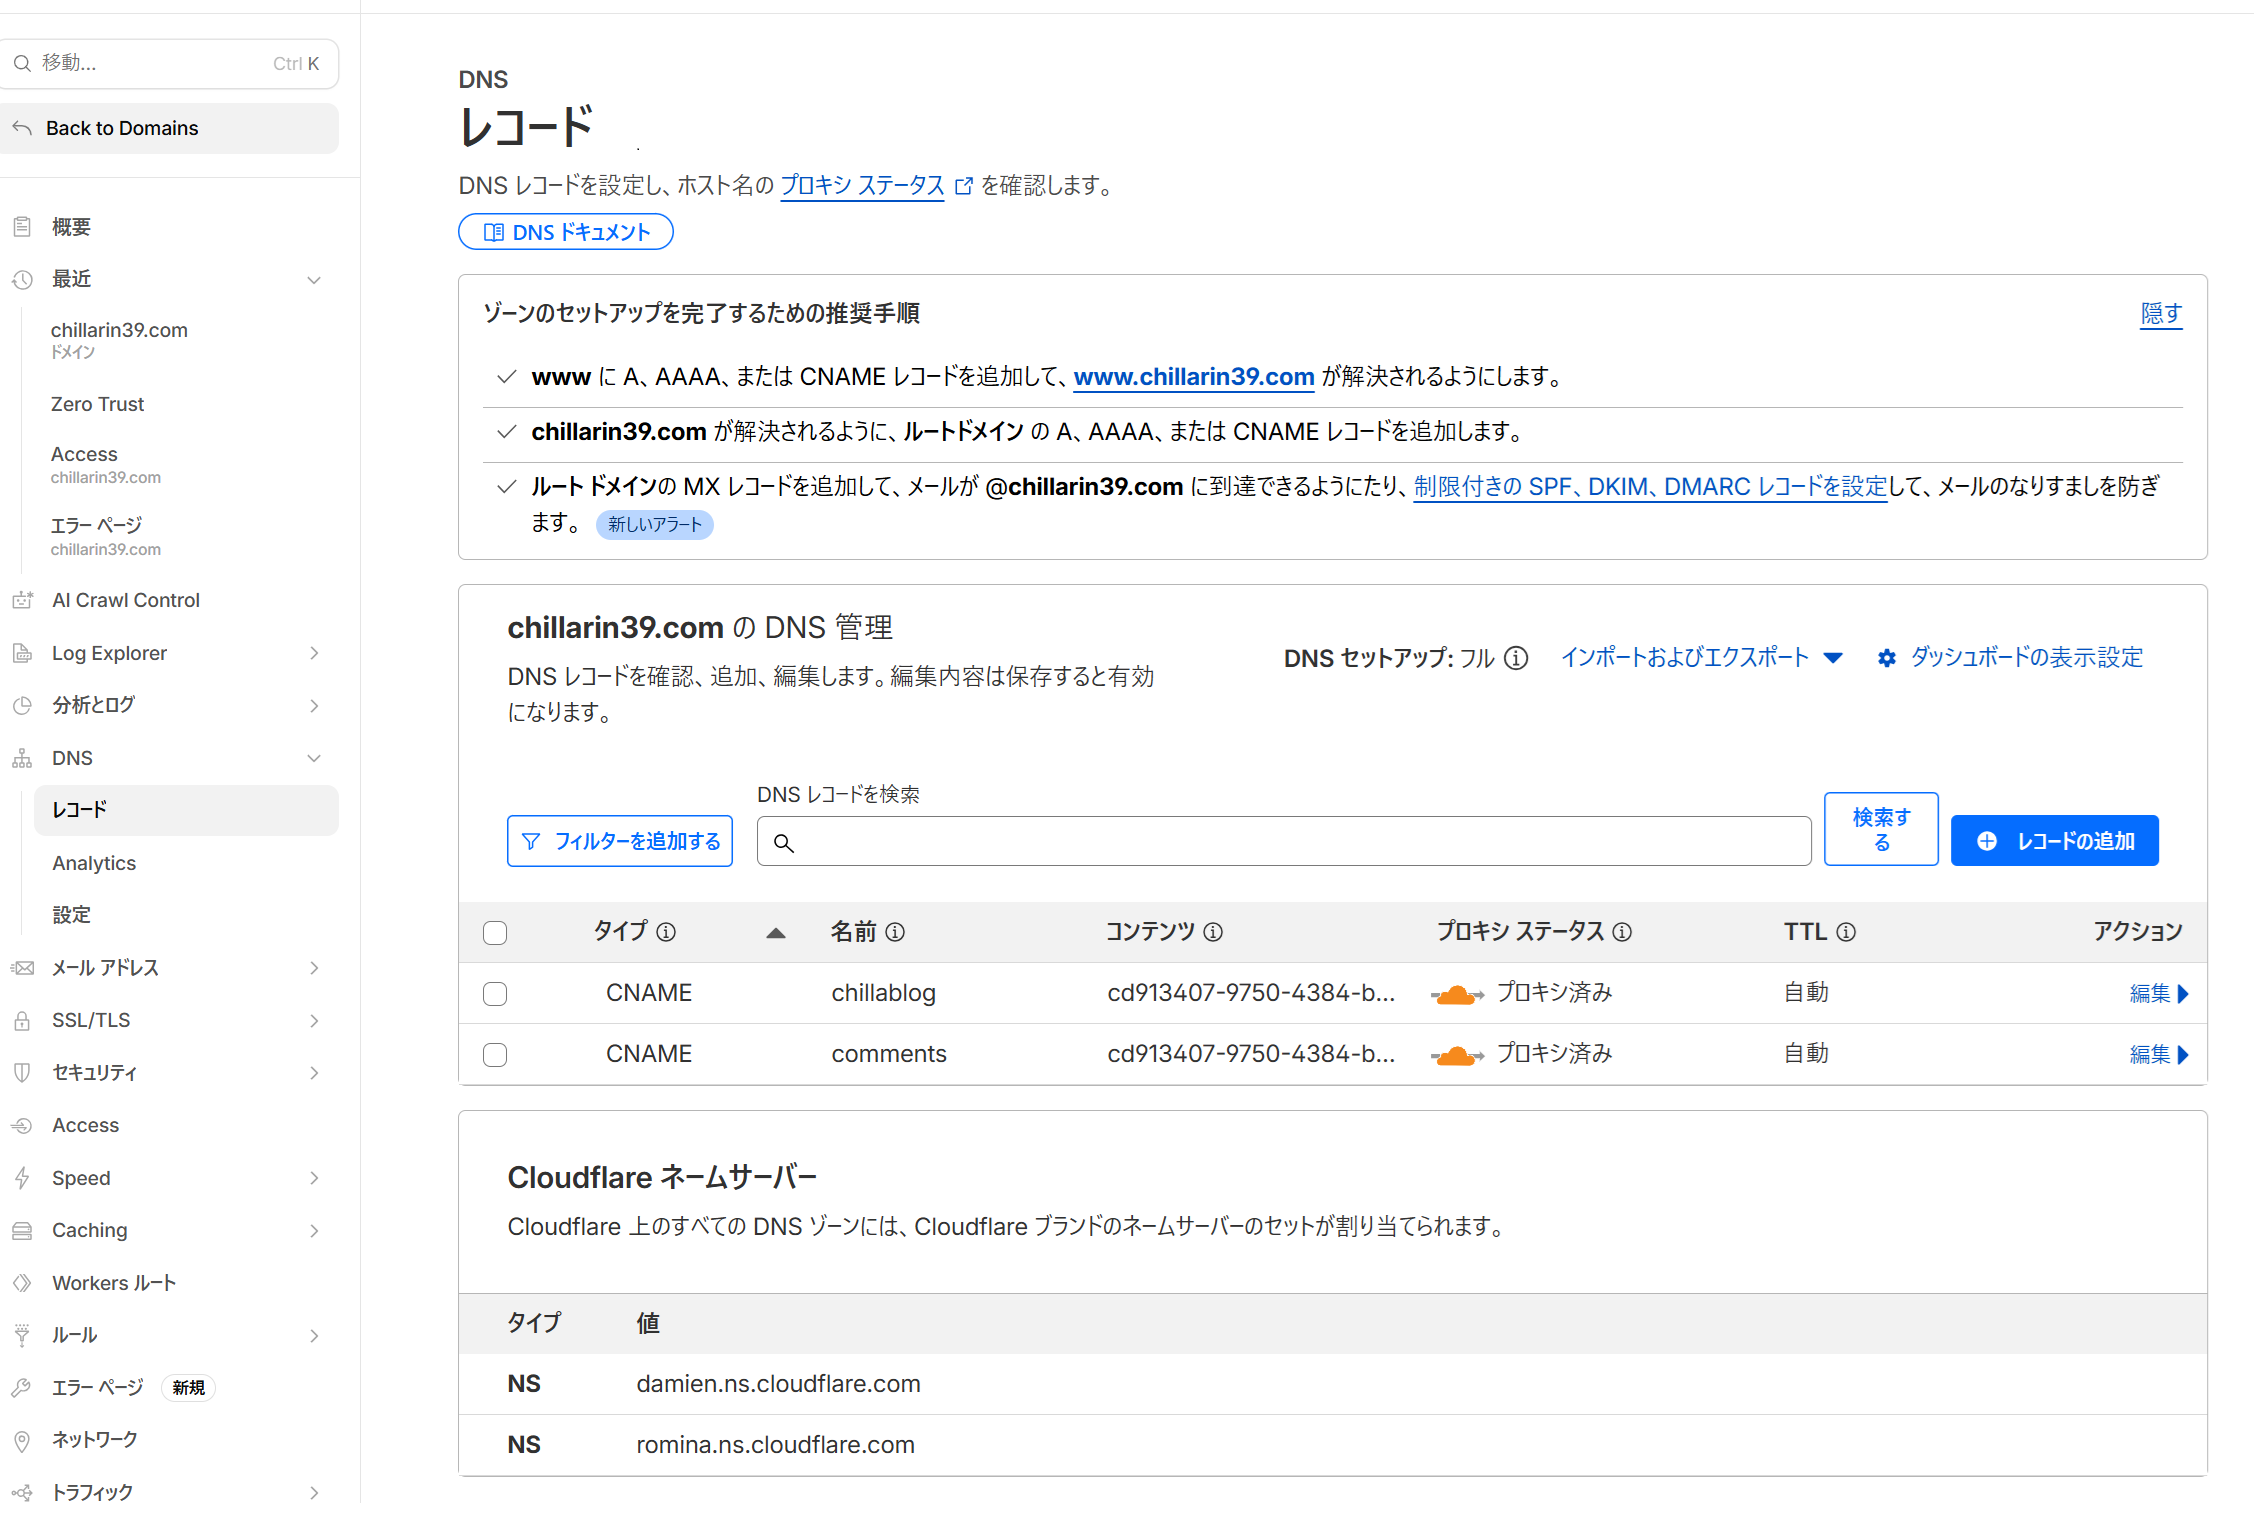Expand the Caching submenu
The image size is (2254, 1526).
click(x=314, y=1231)
